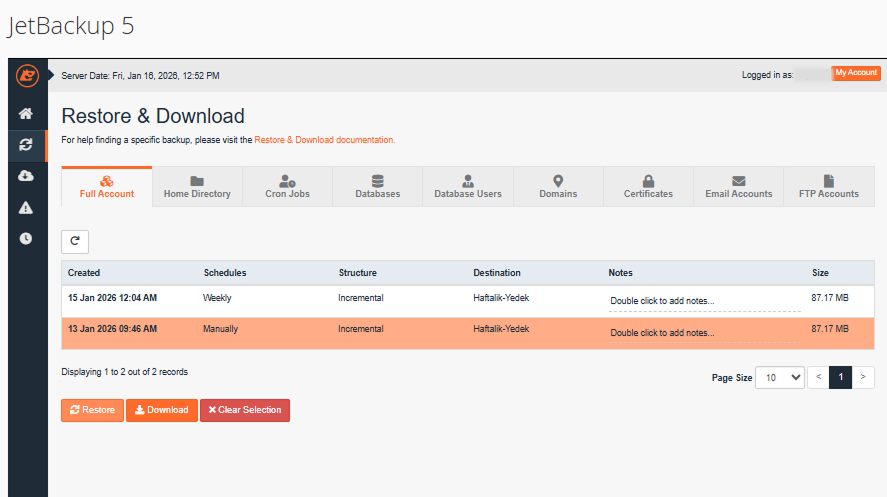Select the Restore & Download sidebar icon
Screen dimensions: 887x497
point(26,145)
